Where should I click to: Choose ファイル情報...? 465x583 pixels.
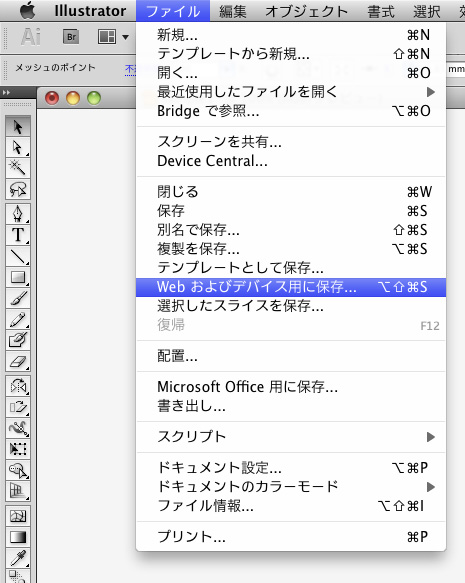291,506
